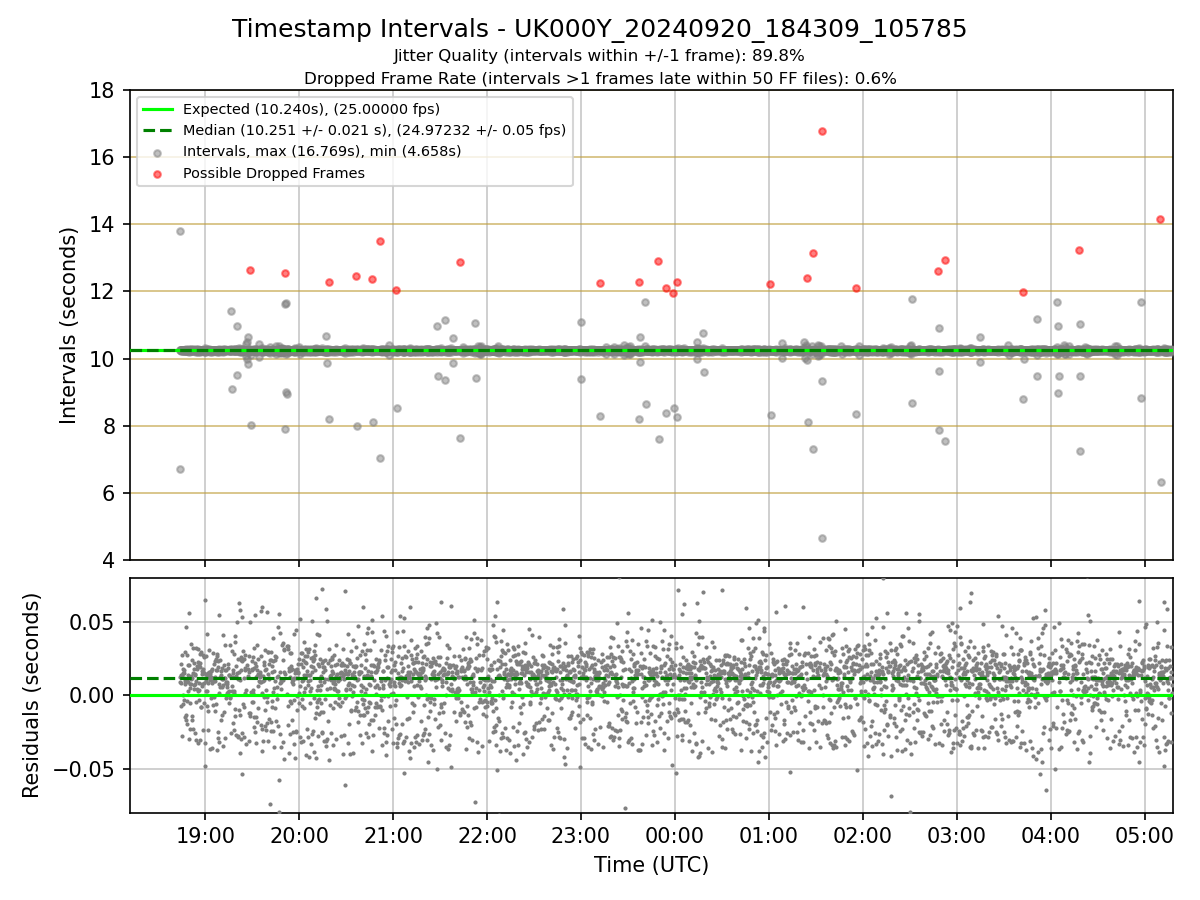Click the 'Median (10.251 +/- 0.021 s)' legend text
This screenshot has width=1200, height=900.
tap(374, 130)
